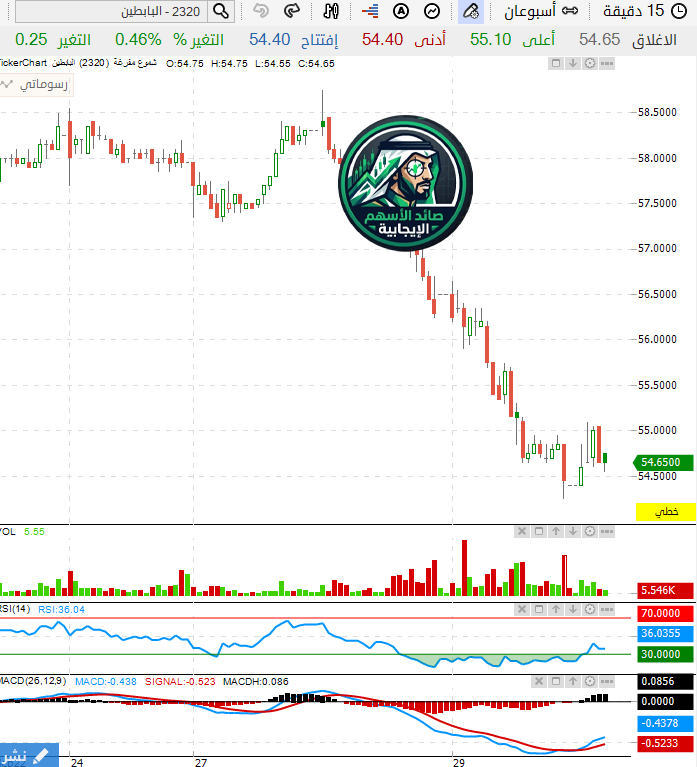Image resolution: width=697 pixels, height=767 pixels.
Task: Click the blue -0.4378 MACD value tag
Action: 665,723
